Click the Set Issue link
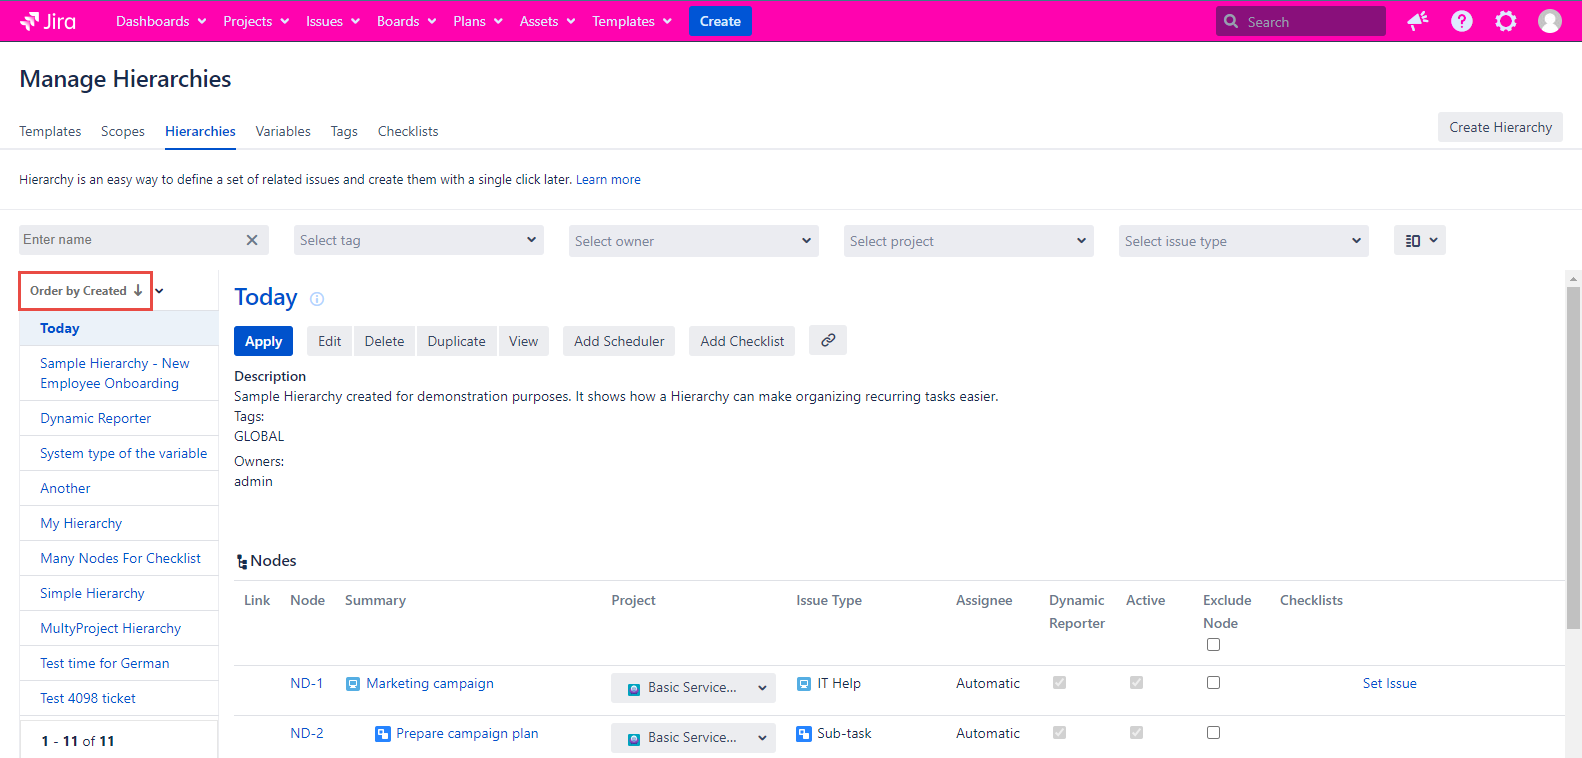The height and width of the screenshot is (758, 1582). pyautogui.click(x=1389, y=684)
